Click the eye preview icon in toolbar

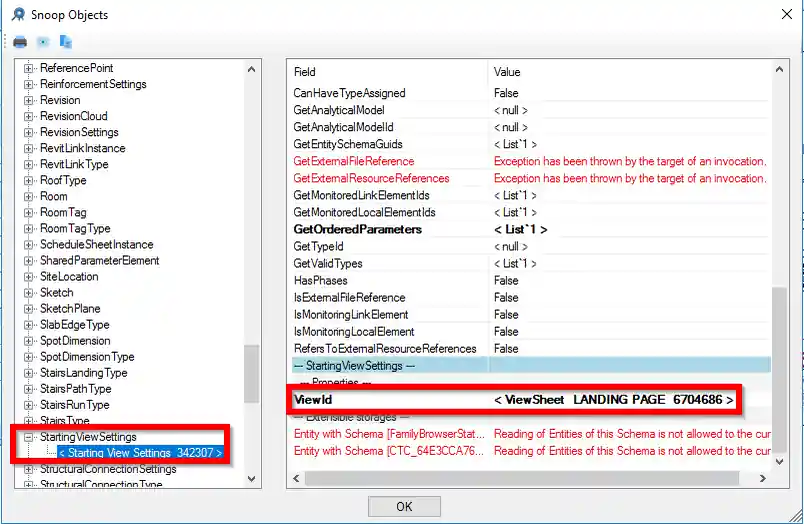coord(43,42)
